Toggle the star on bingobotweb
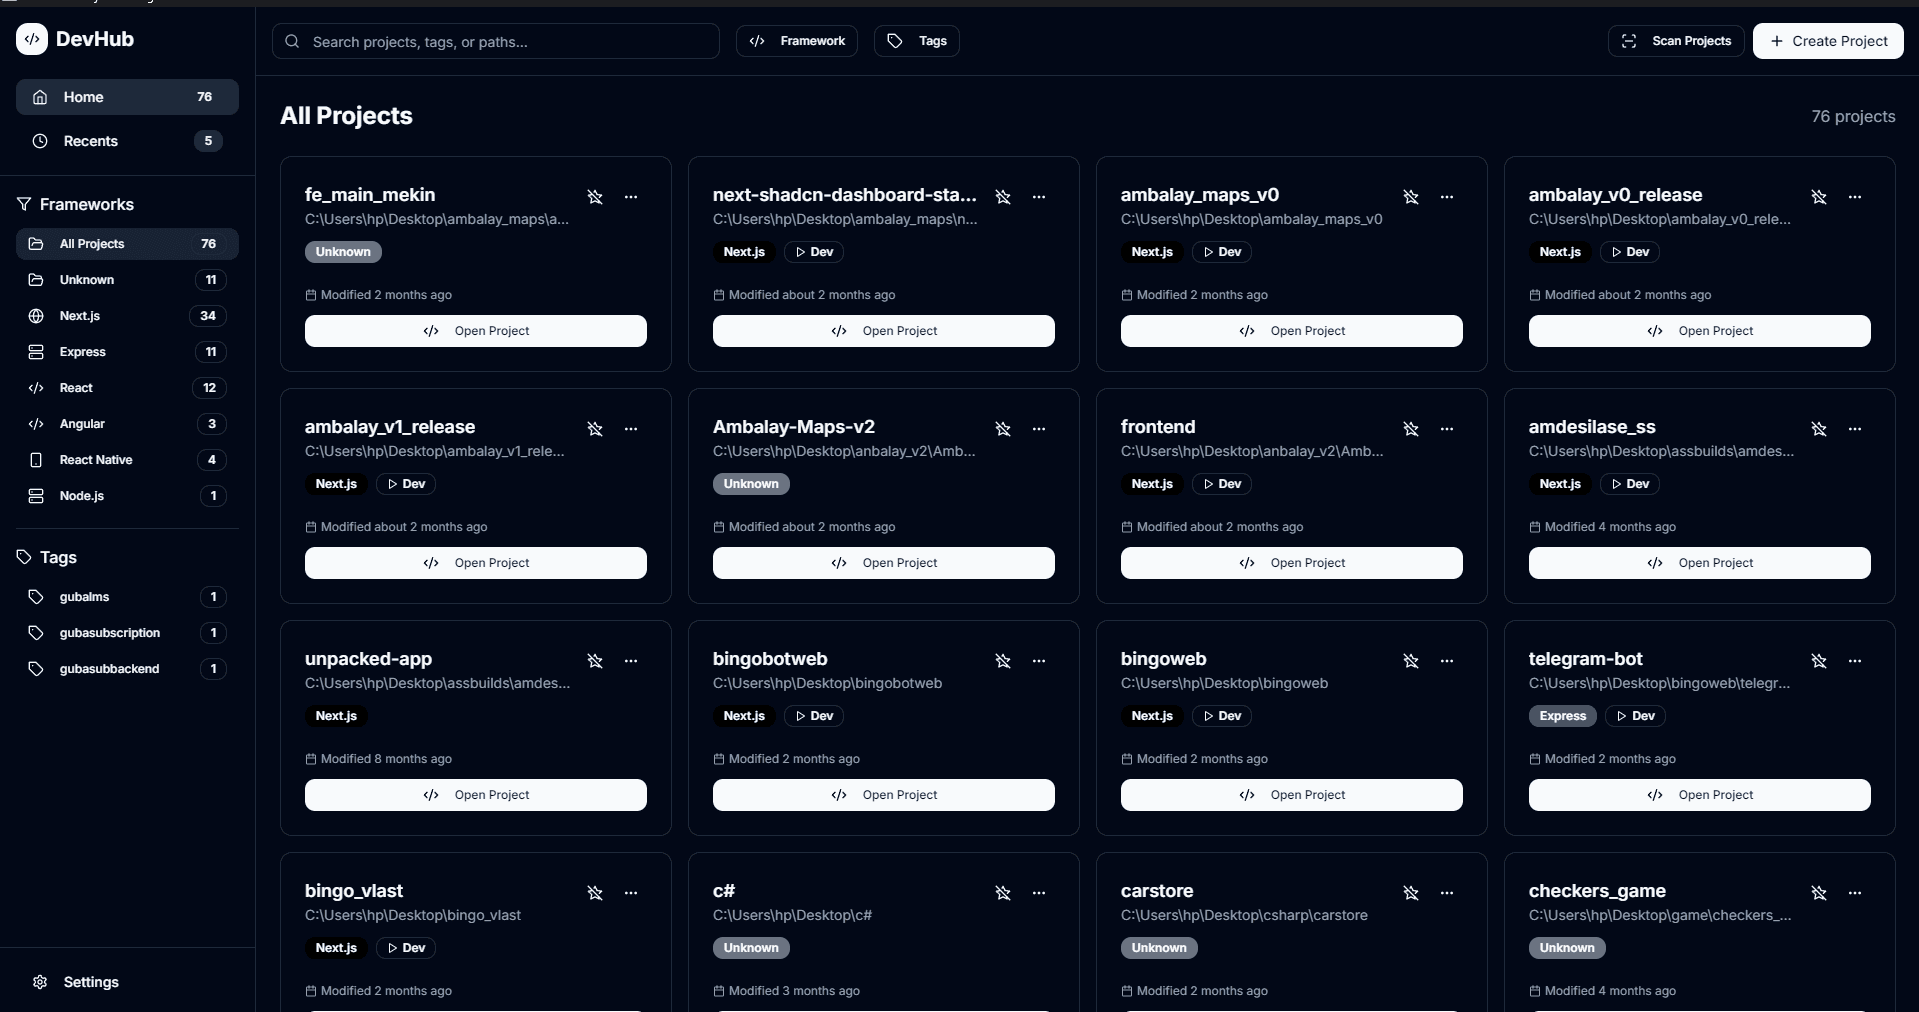The height and width of the screenshot is (1012, 1919). point(1003,661)
